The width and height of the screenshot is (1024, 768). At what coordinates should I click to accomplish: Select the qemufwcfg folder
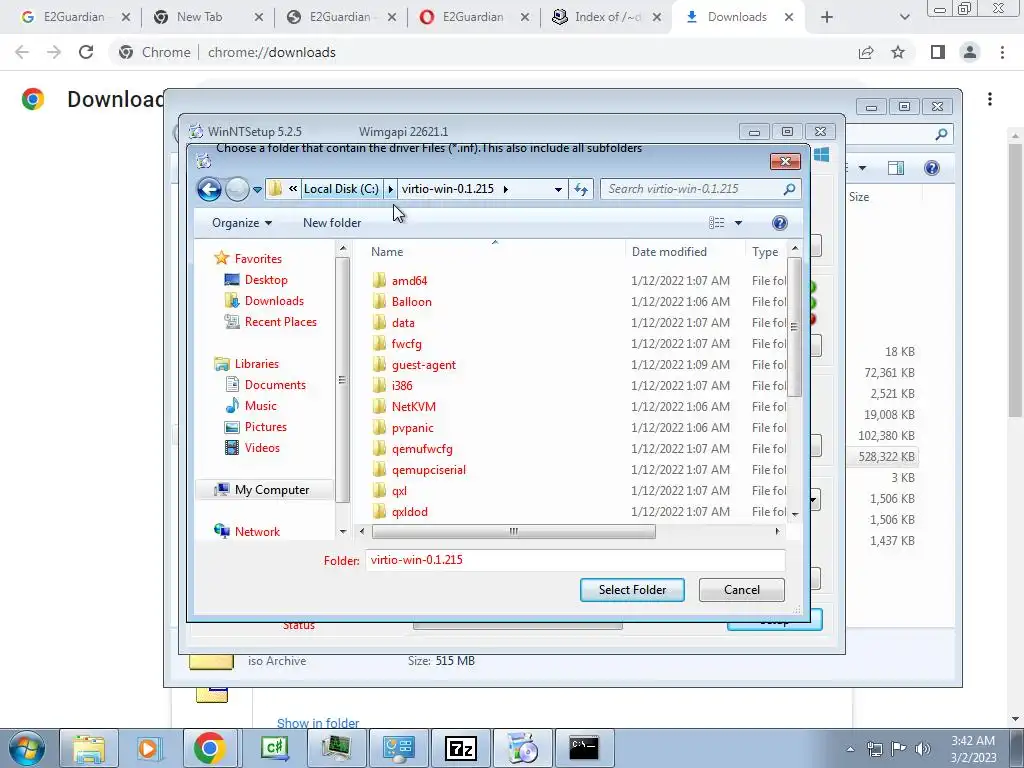pos(422,449)
